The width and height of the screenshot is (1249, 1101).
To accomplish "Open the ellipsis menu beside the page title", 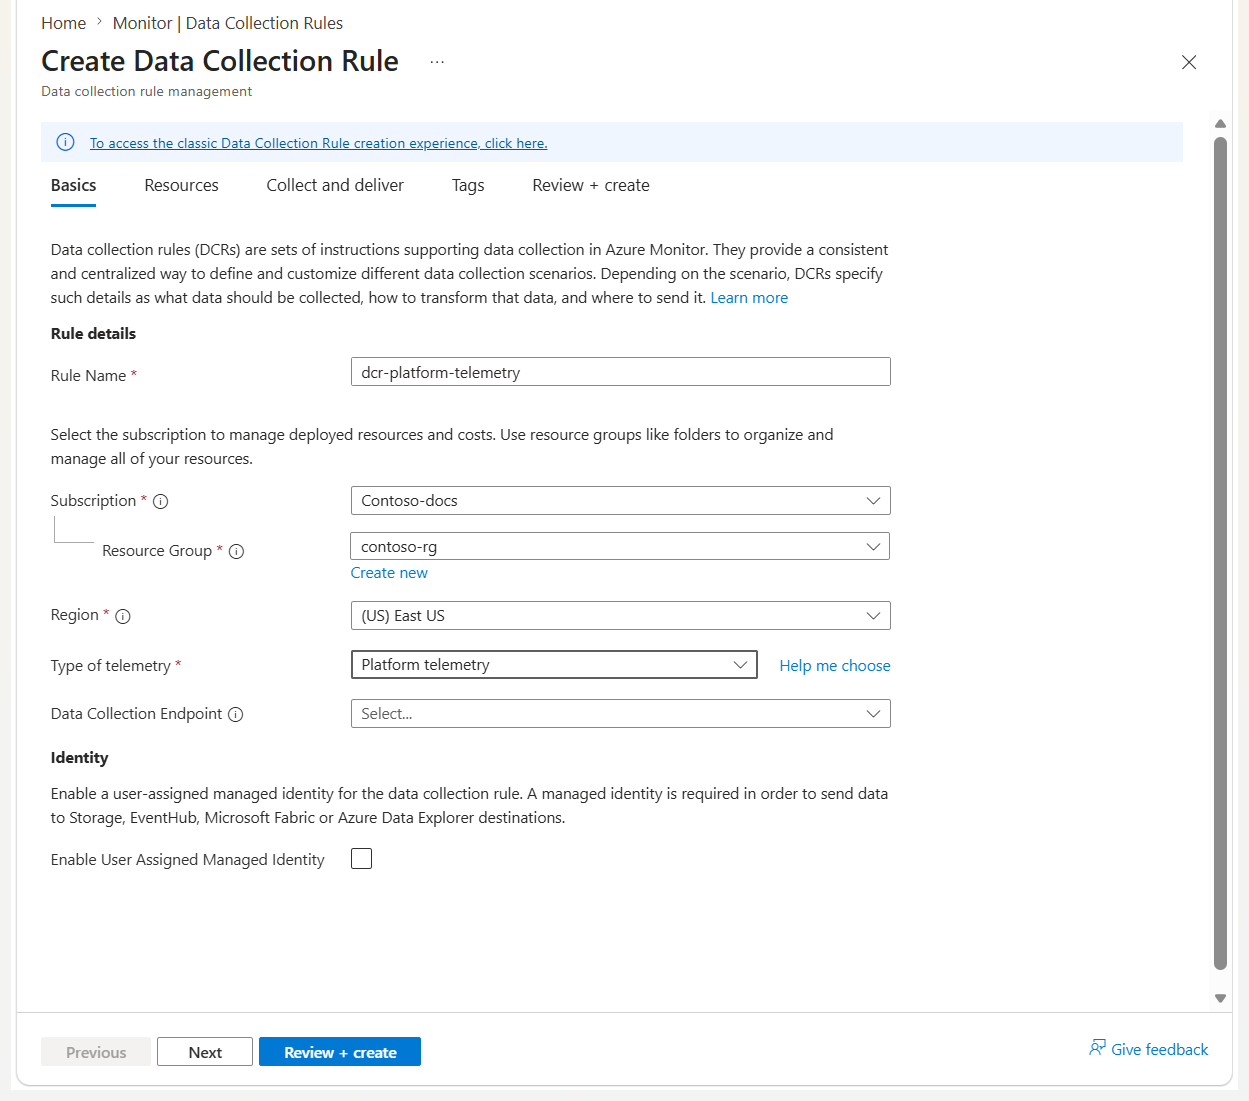I will [437, 62].
